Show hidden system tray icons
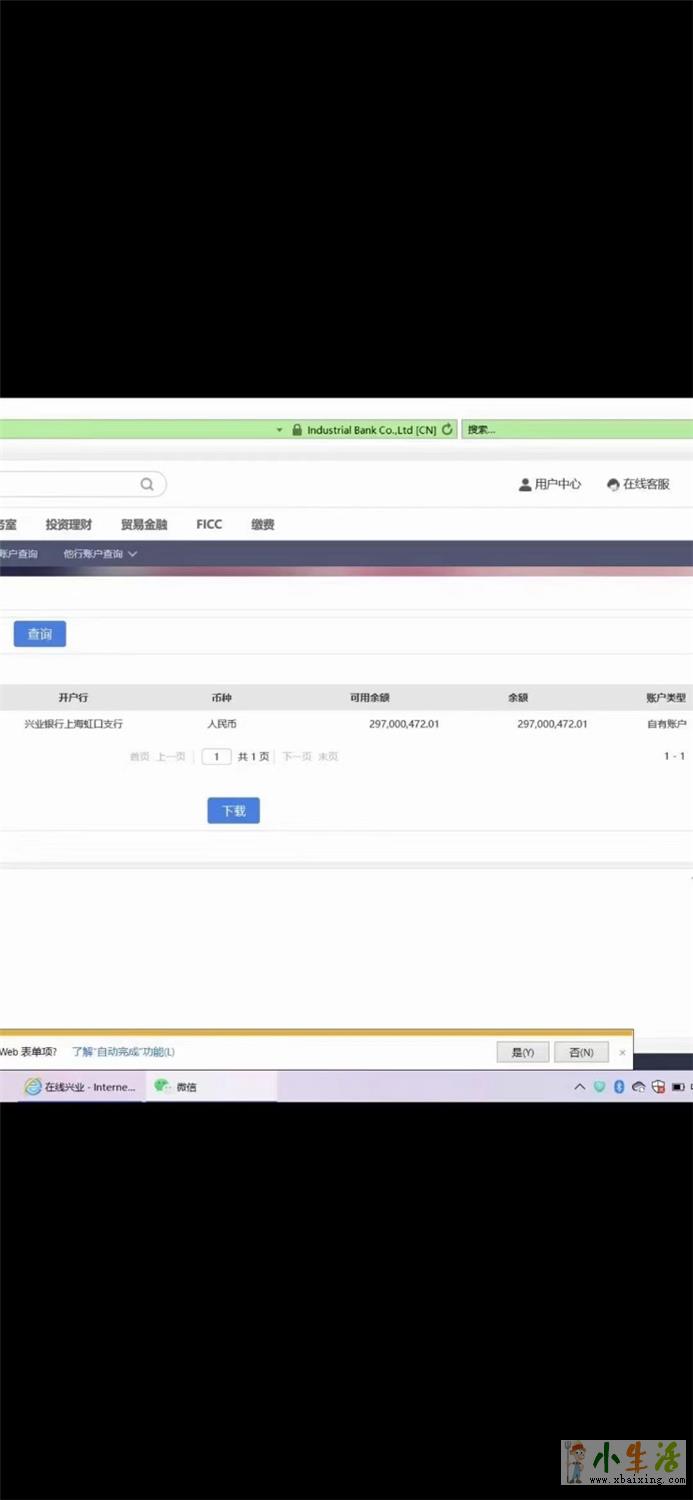The height and width of the screenshot is (1500, 693). point(579,1087)
